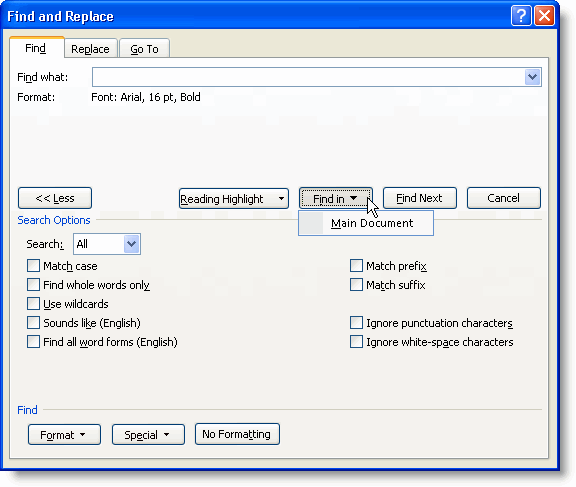The width and height of the screenshot is (576, 487).
Task: Close the Find and Replace dialog
Action: click(544, 16)
